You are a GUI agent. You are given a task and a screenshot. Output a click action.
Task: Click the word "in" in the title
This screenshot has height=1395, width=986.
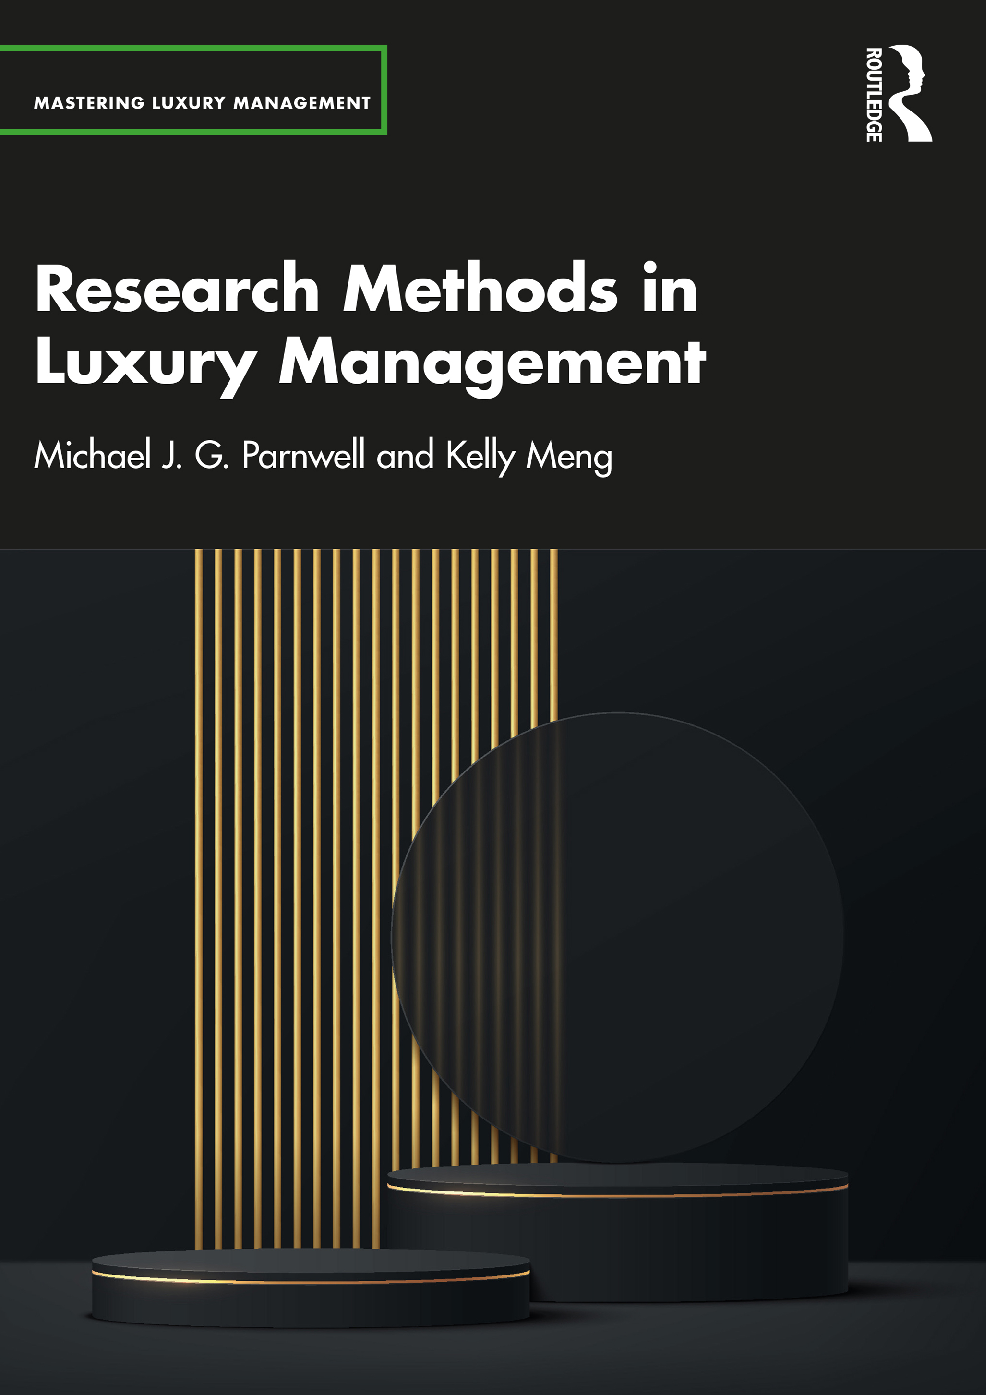point(669,289)
